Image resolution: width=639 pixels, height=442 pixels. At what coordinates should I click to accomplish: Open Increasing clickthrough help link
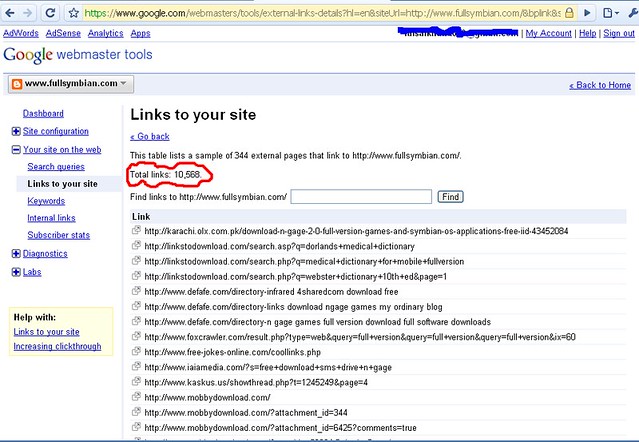tap(57, 346)
